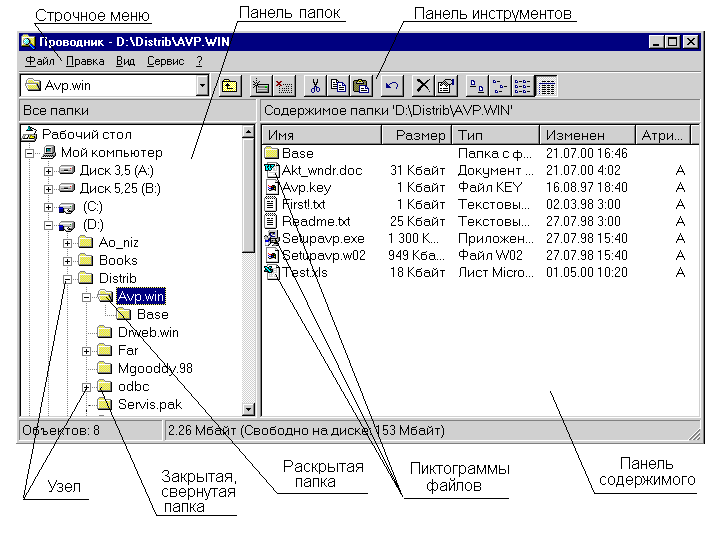Select Base subfolder under Avp.win tree
This screenshot has height=536, width=717.
152,315
